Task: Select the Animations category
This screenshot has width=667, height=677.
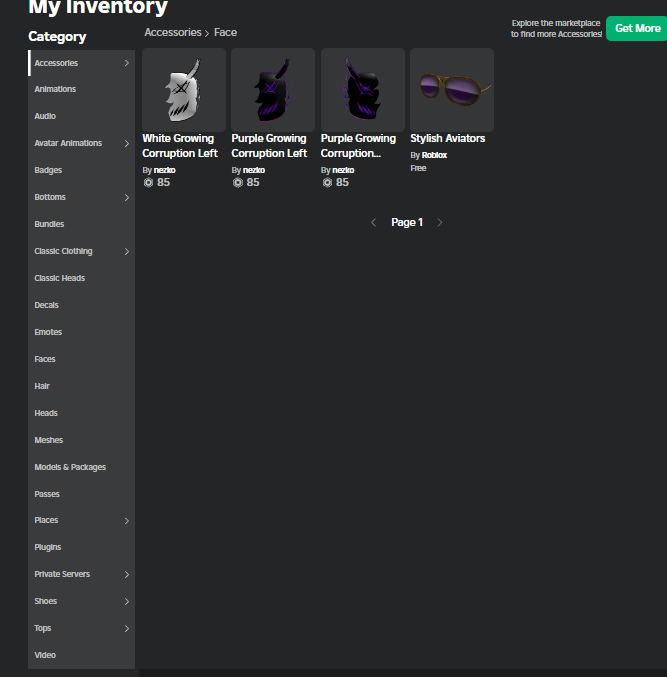Action: [x=82, y=89]
